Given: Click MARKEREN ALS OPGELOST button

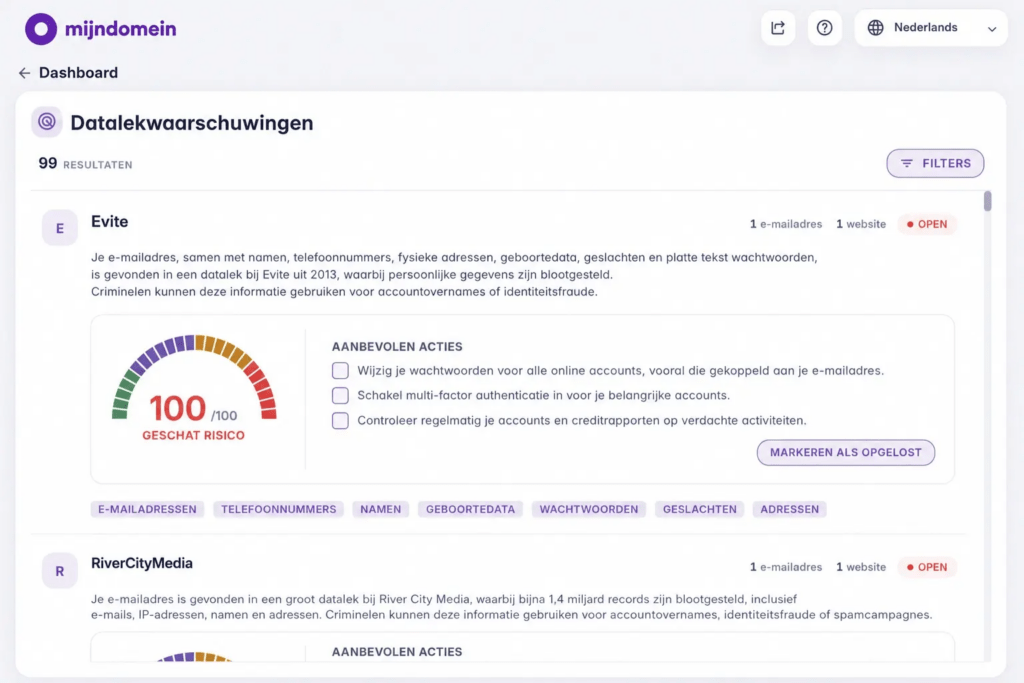Looking at the screenshot, I should coord(846,453).
